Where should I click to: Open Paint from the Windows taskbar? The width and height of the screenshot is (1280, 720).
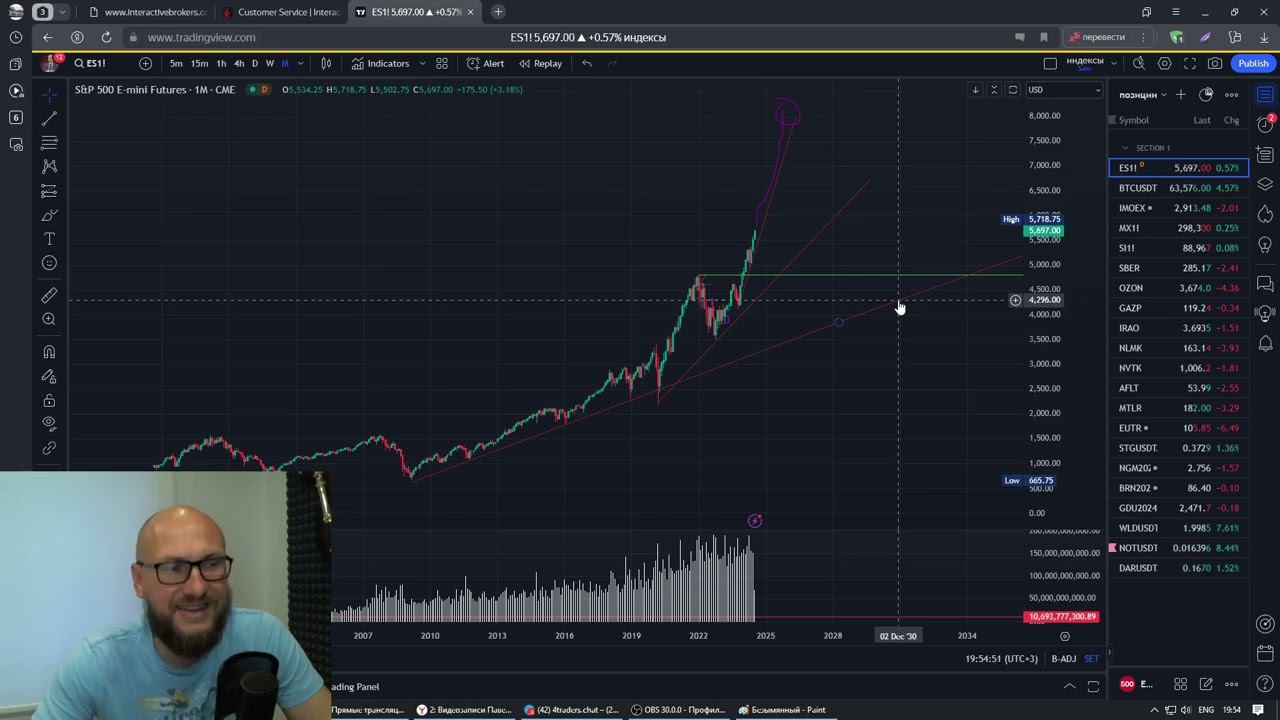[783, 710]
